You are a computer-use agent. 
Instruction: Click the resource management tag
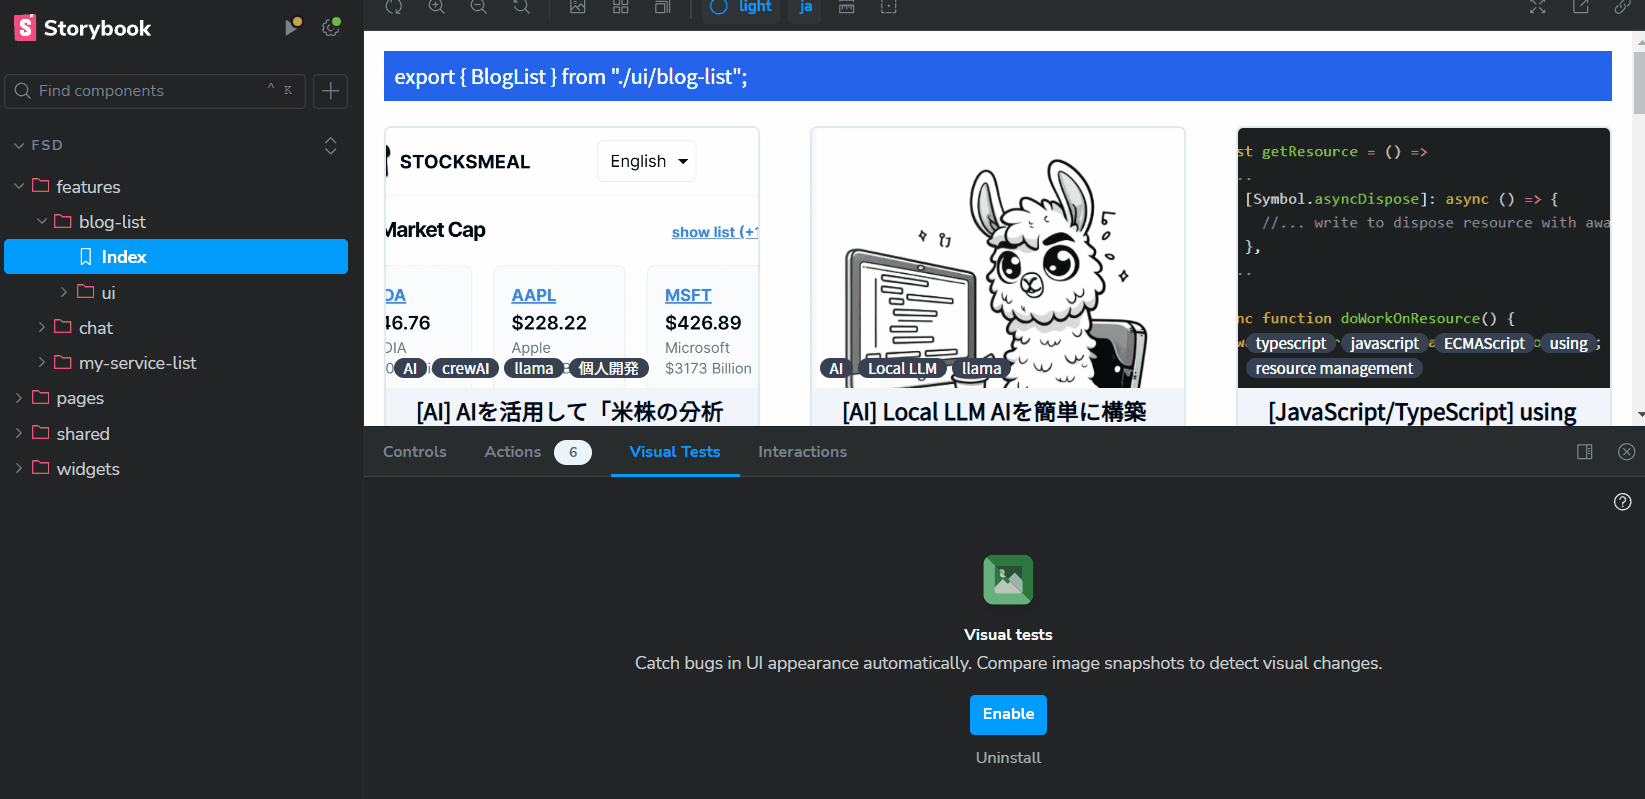(1334, 369)
